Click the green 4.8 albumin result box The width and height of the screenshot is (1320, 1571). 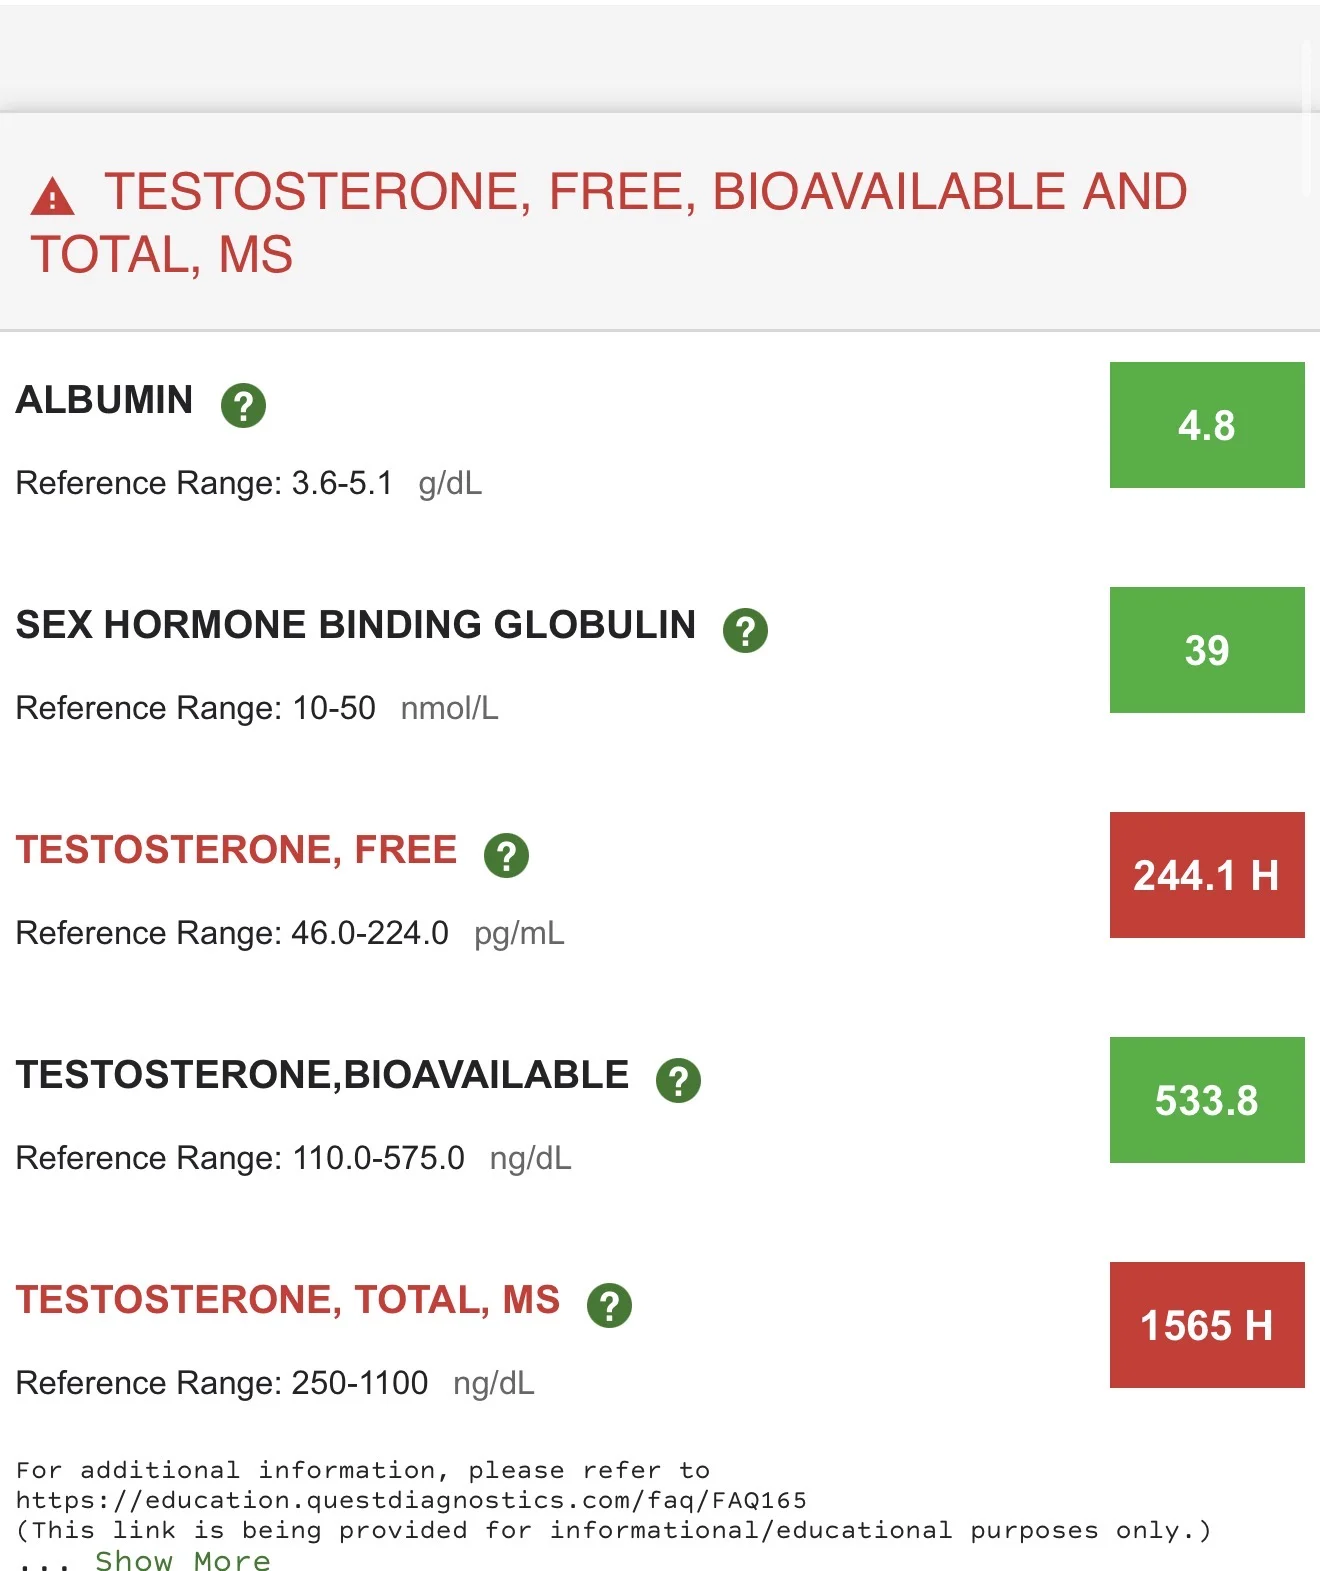point(1207,425)
